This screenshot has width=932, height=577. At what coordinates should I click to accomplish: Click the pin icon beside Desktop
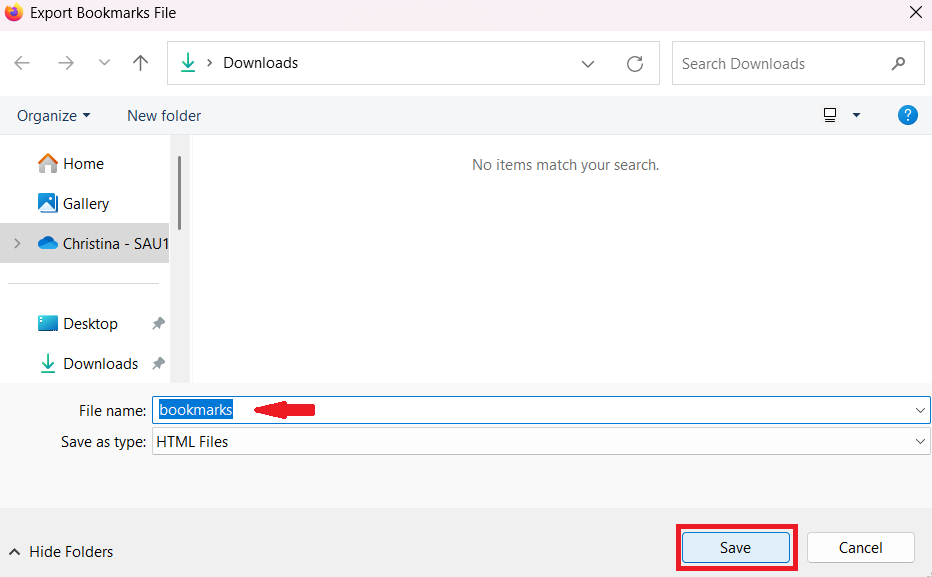[x=158, y=323]
